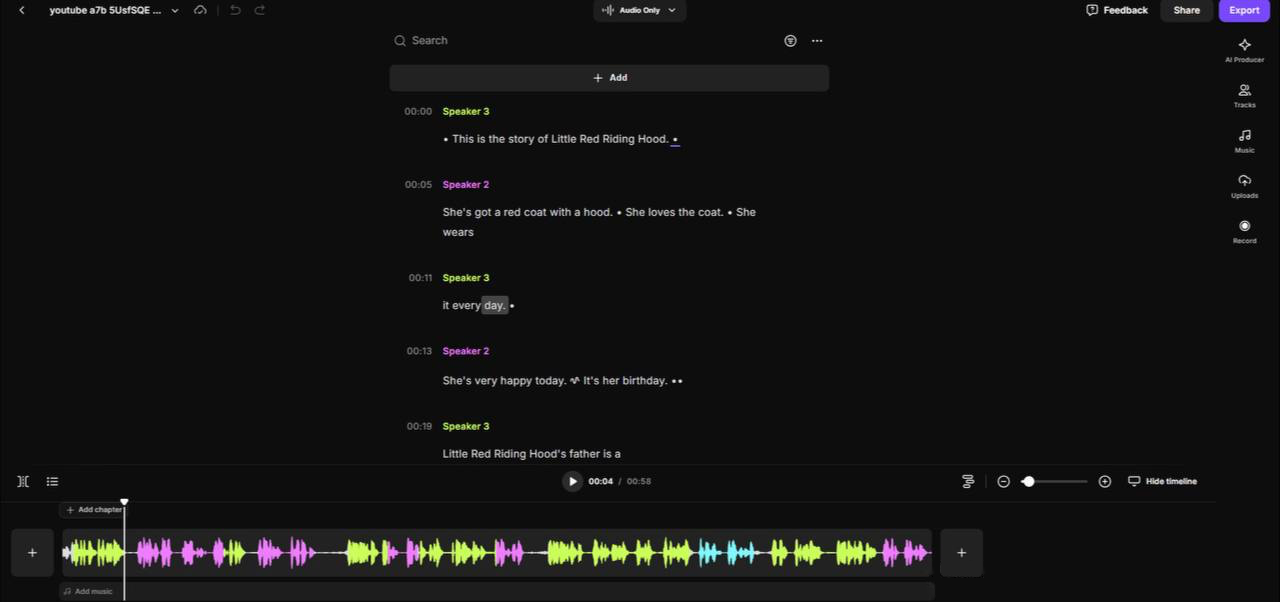Viewport: 1280px width, 602px height.
Task: Click the text "She's very happy today."
Action: [504, 381]
